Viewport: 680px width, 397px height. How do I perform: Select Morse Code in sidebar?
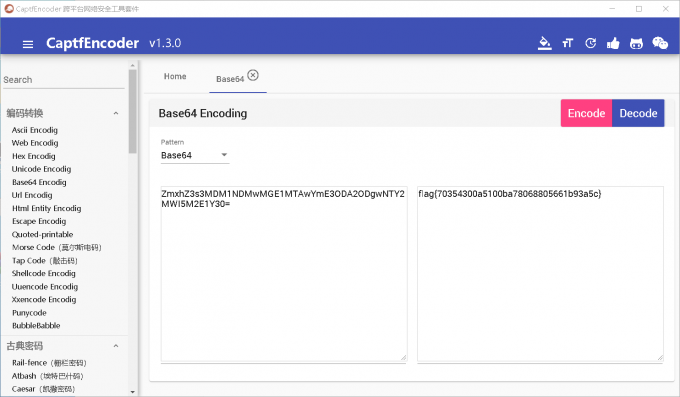tap(56, 247)
